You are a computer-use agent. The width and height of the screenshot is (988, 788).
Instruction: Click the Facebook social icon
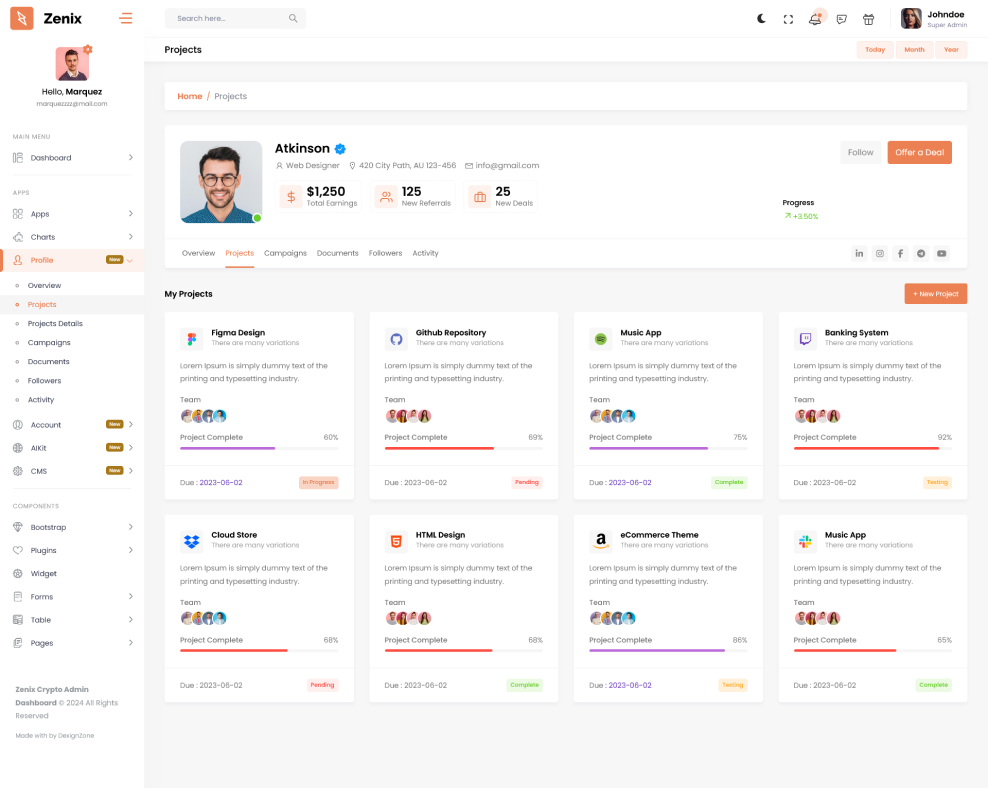pos(900,254)
